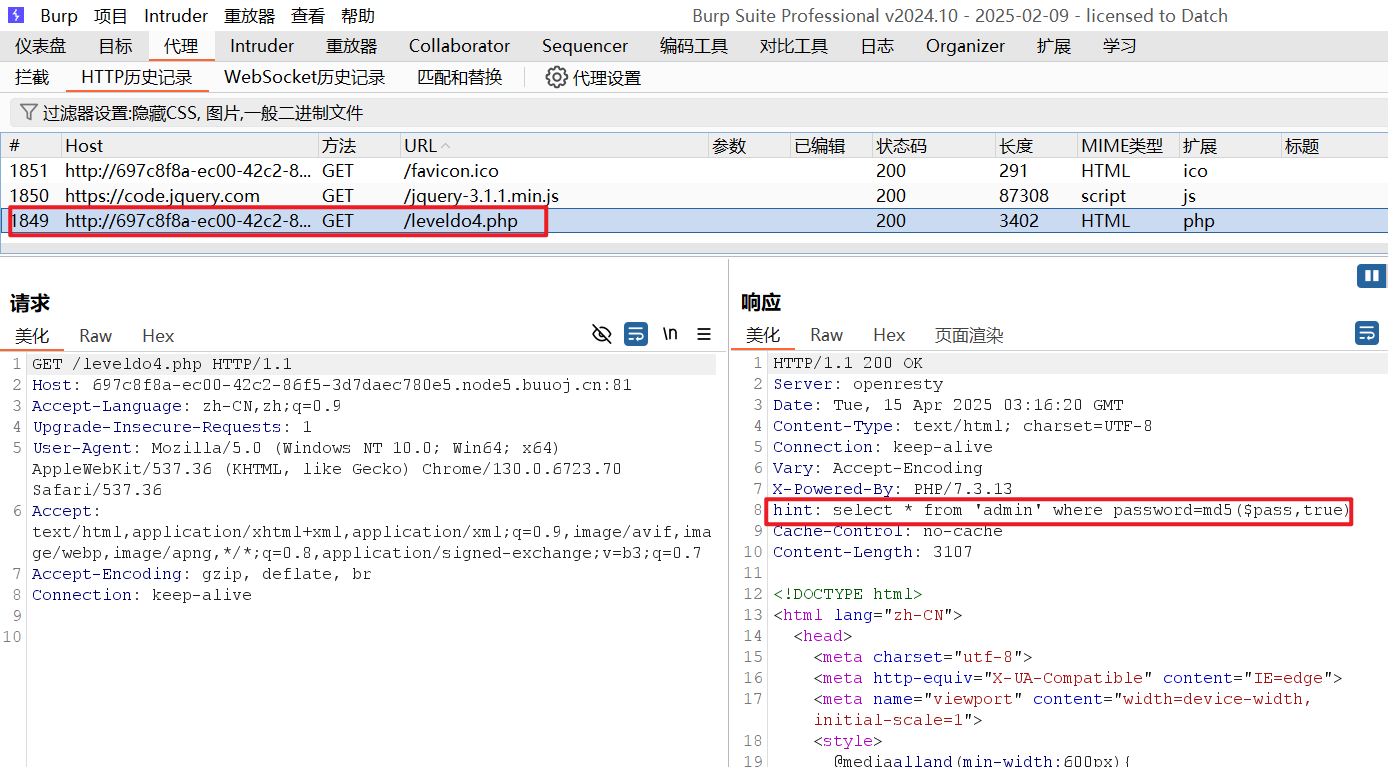Sort history by the 参数 column
Image resolution: width=1388 pixels, height=767 pixels.
coord(749,146)
